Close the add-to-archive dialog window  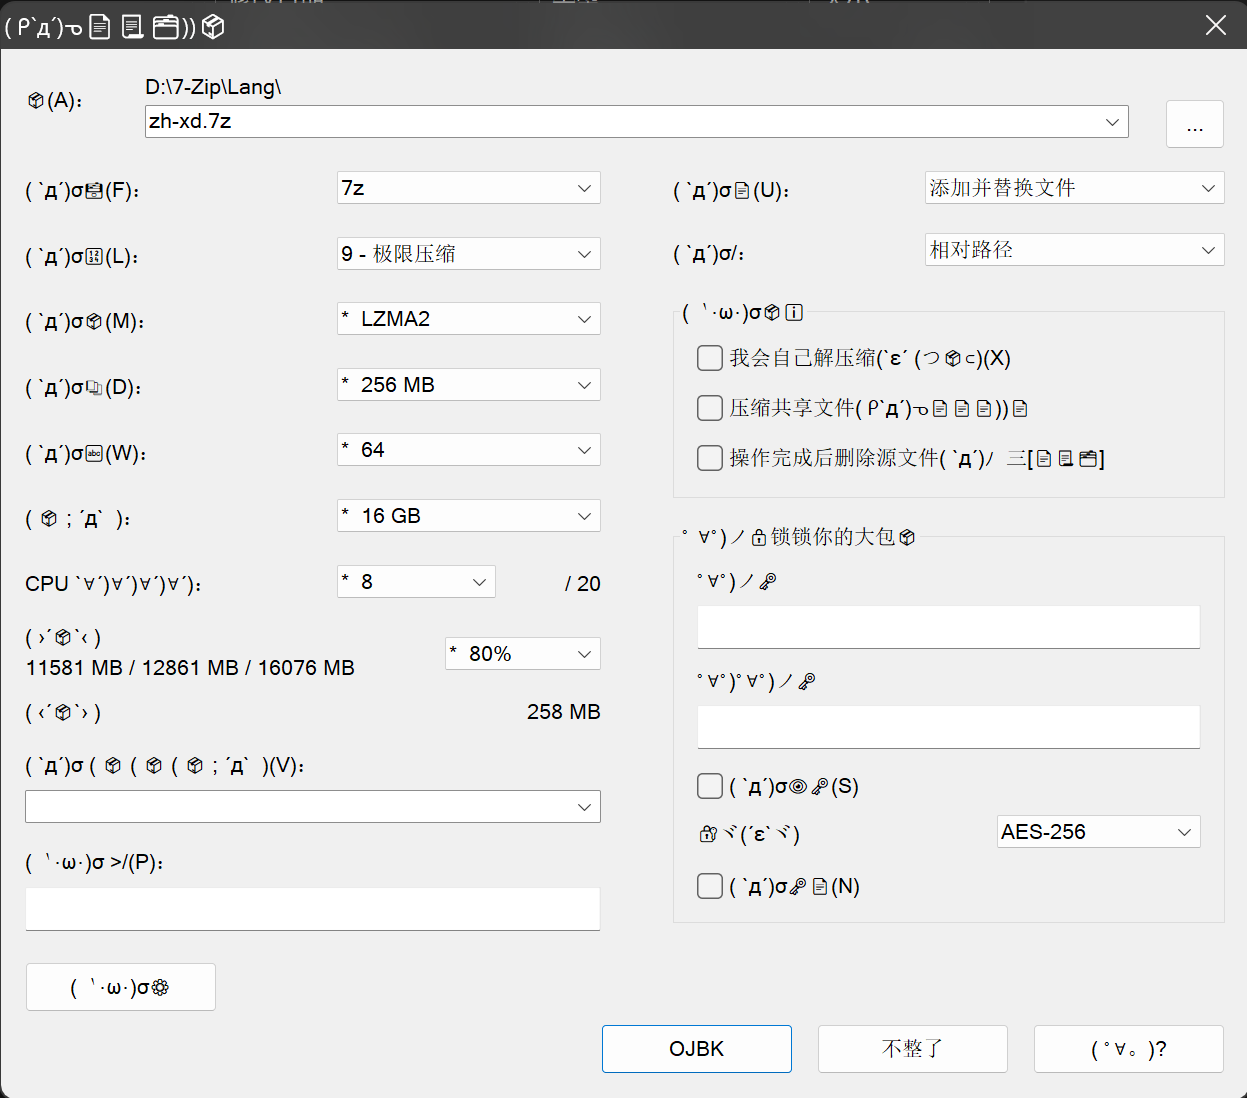click(1215, 25)
